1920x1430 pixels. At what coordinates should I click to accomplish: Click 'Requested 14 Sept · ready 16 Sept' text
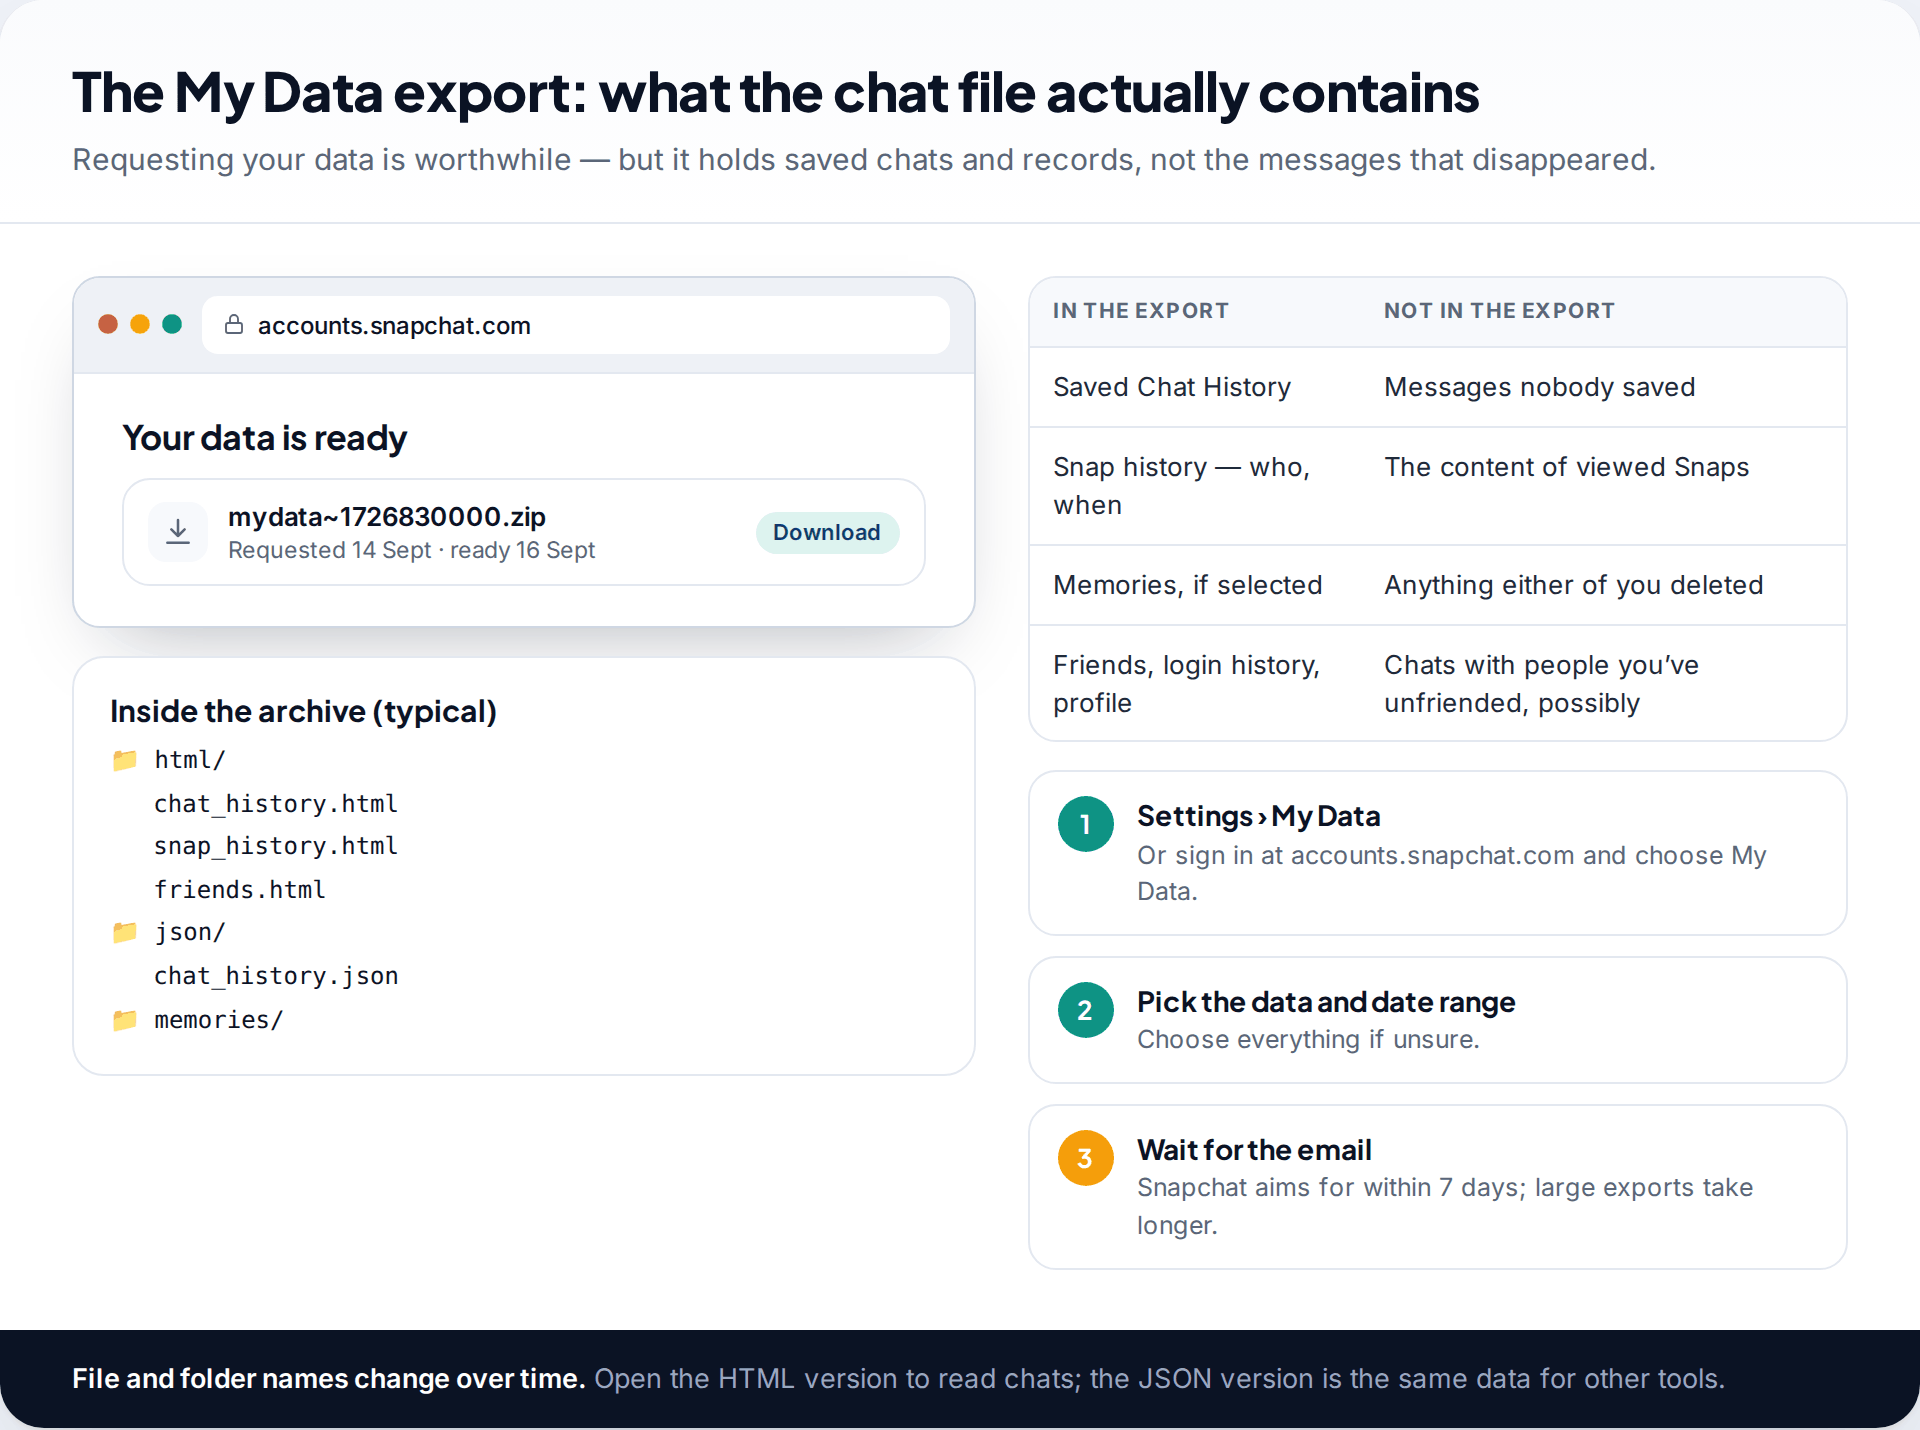pyautogui.click(x=411, y=550)
